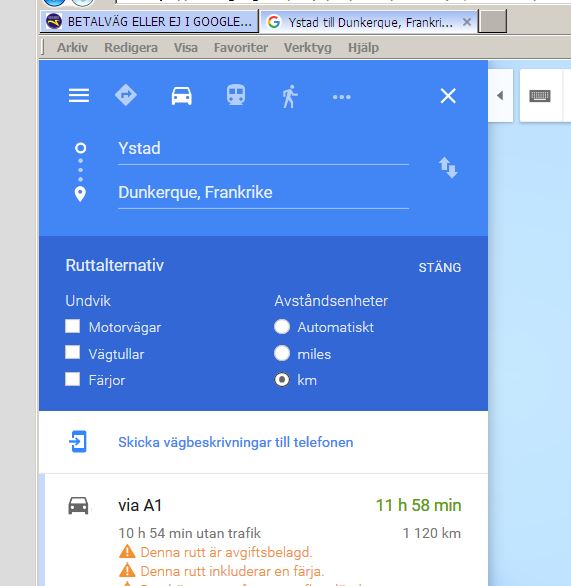Screen dimensions: 571x586
Task: Click the destination pin icon beside Dunkerque
Action: click(80, 194)
